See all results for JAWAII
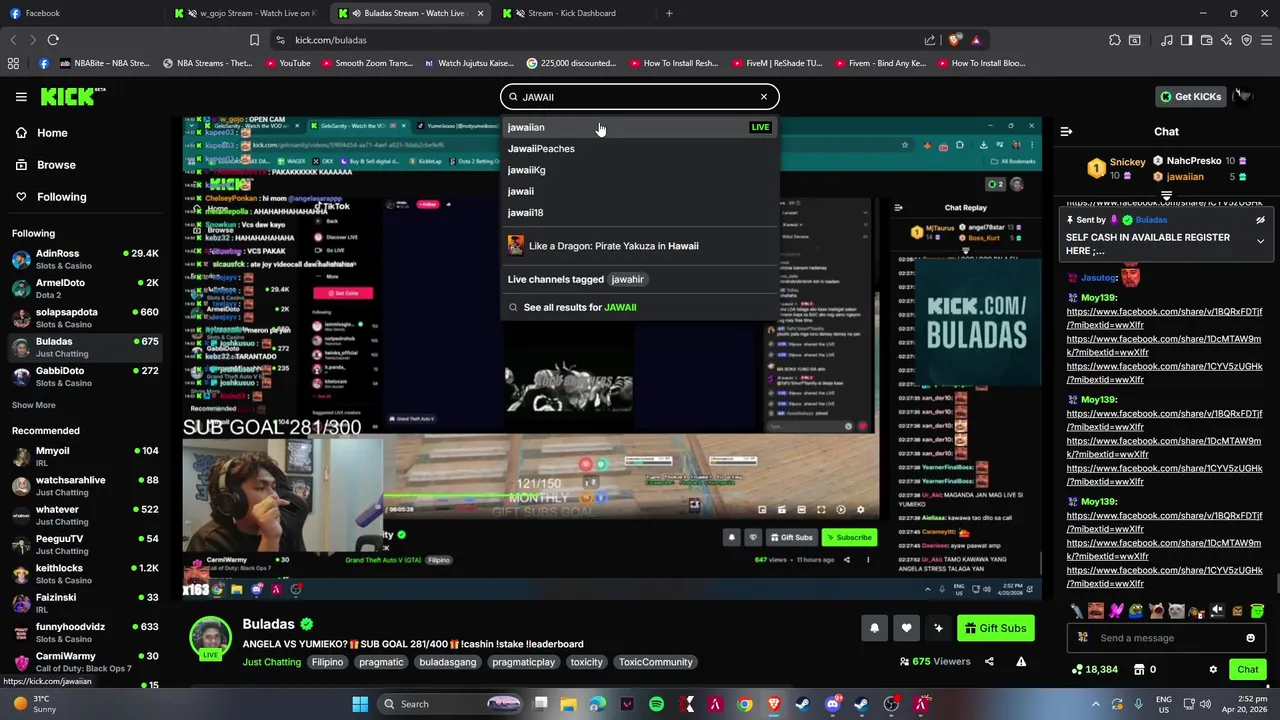This screenshot has height=720, width=1280. [x=639, y=307]
